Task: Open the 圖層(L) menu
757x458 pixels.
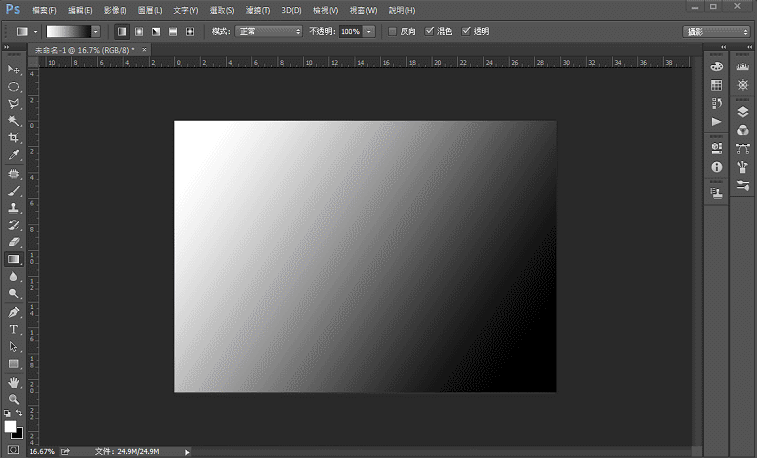Action: point(150,10)
